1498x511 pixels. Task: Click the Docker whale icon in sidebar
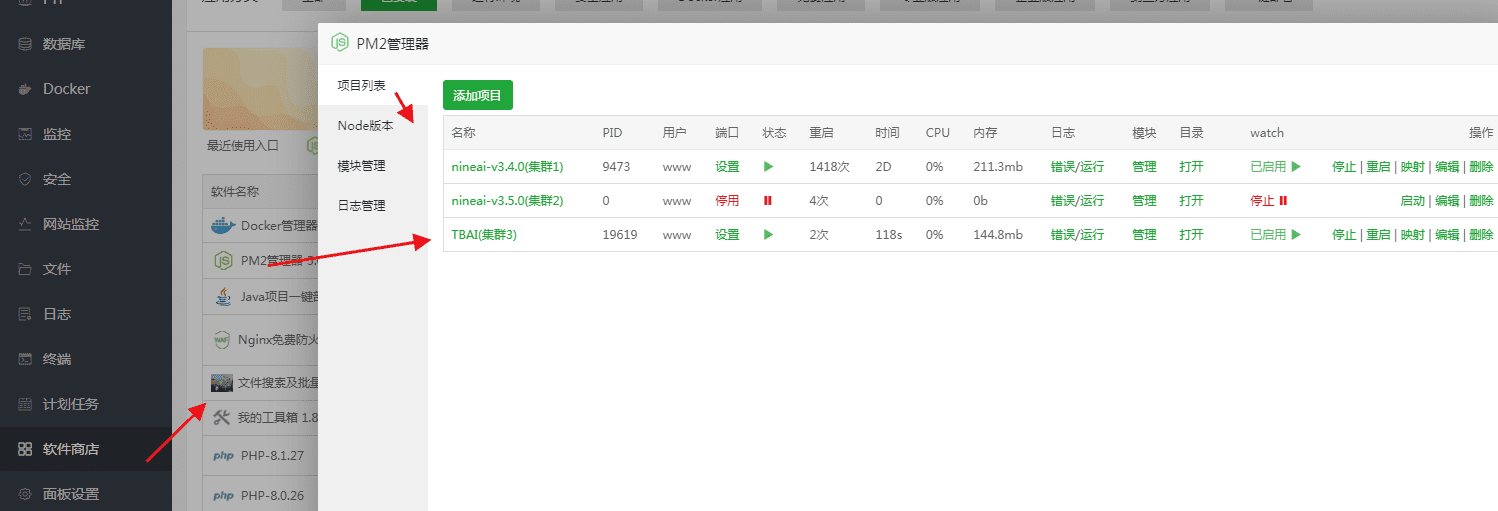pyautogui.click(x=25, y=89)
